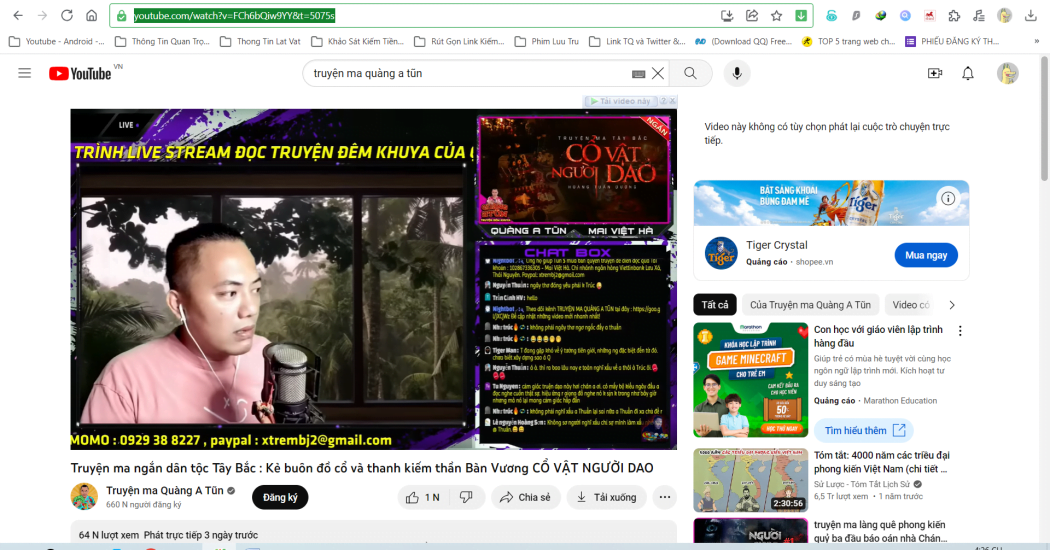Click the 'Tải xuống' download button
The image size is (1050, 550).
(x=607, y=497)
